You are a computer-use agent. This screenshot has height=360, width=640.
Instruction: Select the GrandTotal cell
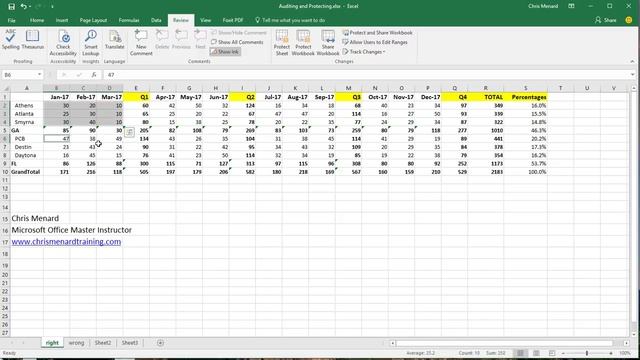[x=27, y=172]
